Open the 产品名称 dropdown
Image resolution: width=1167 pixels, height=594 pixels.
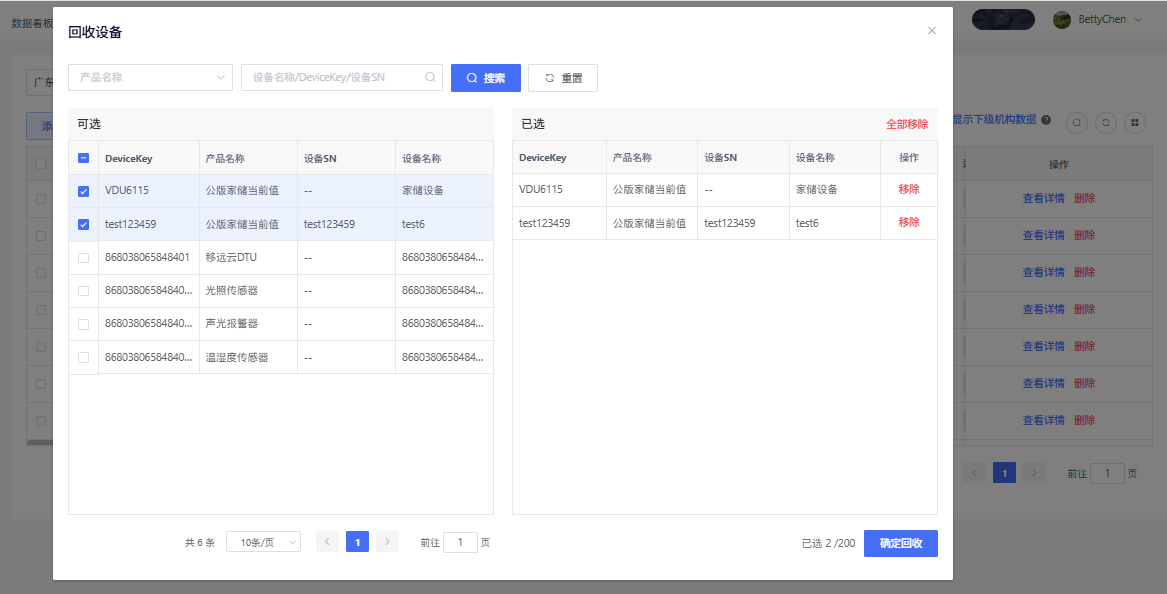pyautogui.click(x=150, y=78)
